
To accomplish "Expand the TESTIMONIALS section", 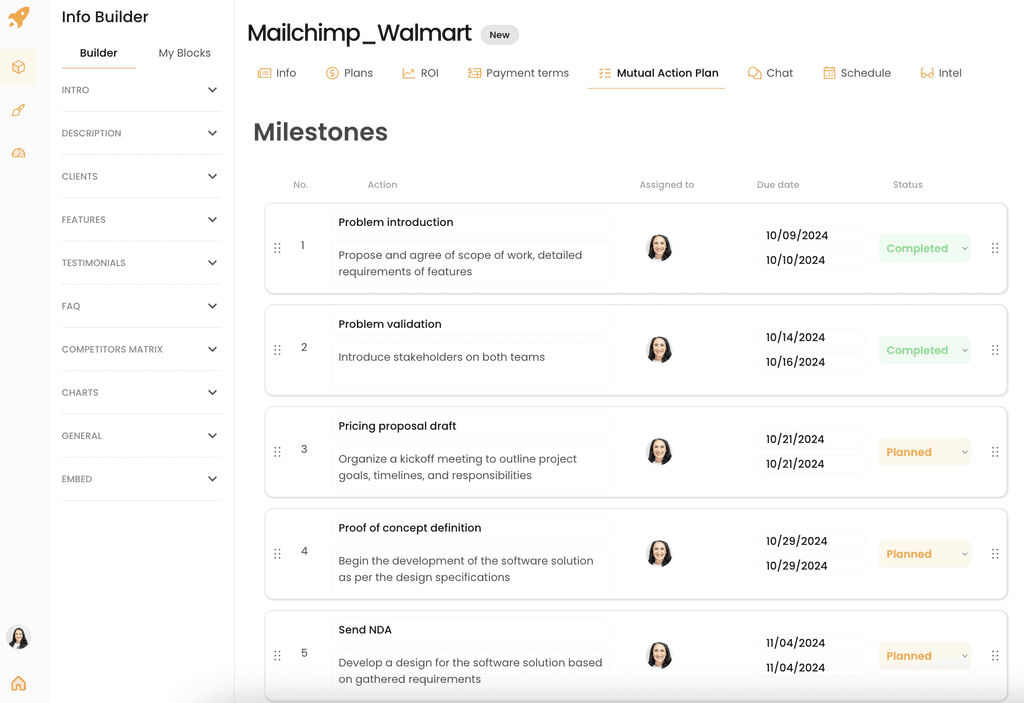I will click(x=141, y=263).
